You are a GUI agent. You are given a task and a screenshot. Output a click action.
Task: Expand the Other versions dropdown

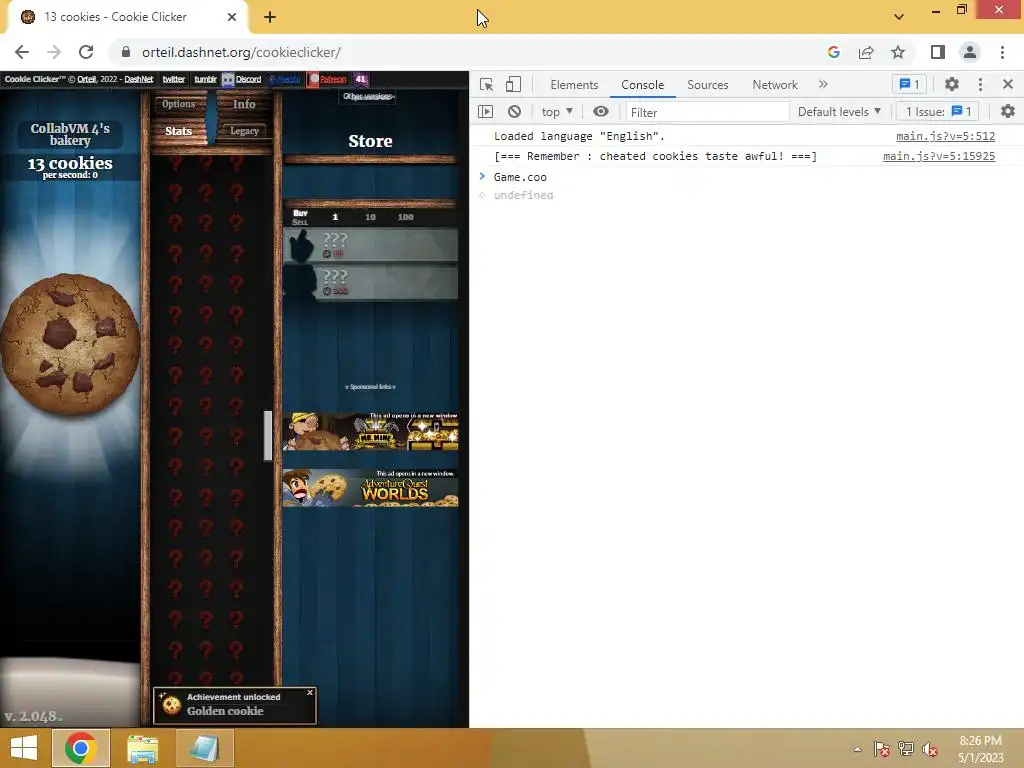pyautogui.click(x=369, y=97)
